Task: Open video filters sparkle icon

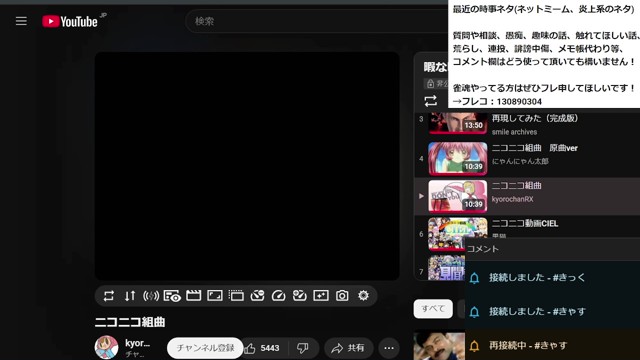Action: point(321,296)
